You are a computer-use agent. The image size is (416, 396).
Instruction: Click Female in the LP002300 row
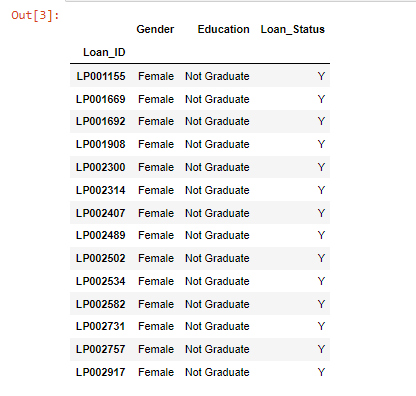coord(156,167)
